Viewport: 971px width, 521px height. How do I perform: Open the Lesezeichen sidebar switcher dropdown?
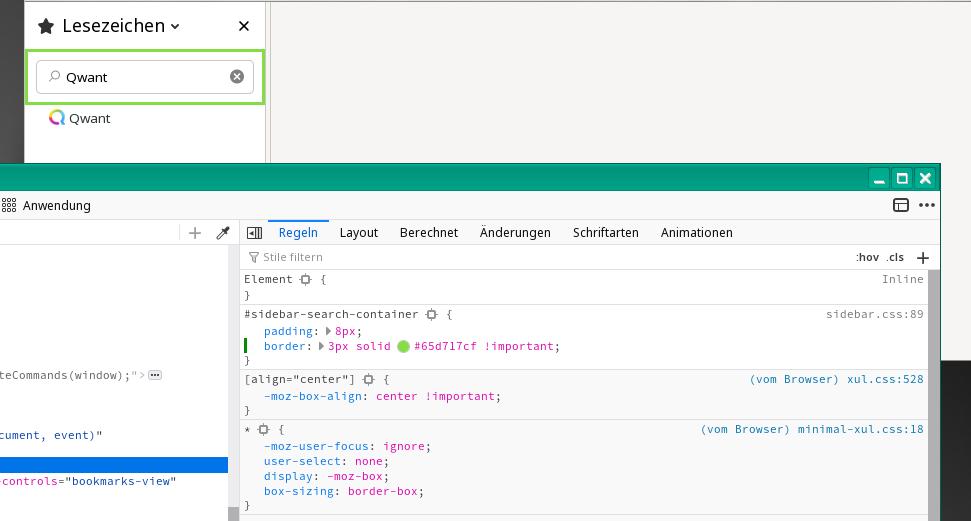175,27
